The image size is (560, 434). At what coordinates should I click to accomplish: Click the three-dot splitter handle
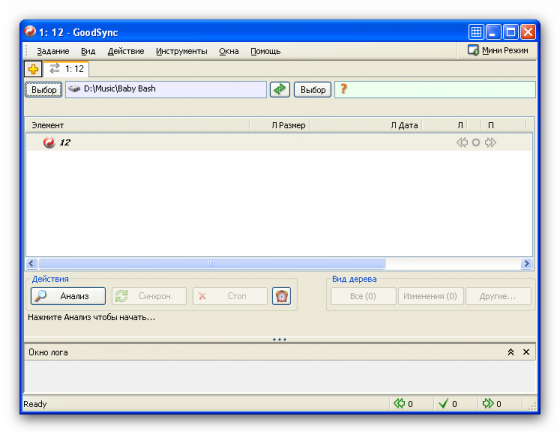click(x=279, y=339)
